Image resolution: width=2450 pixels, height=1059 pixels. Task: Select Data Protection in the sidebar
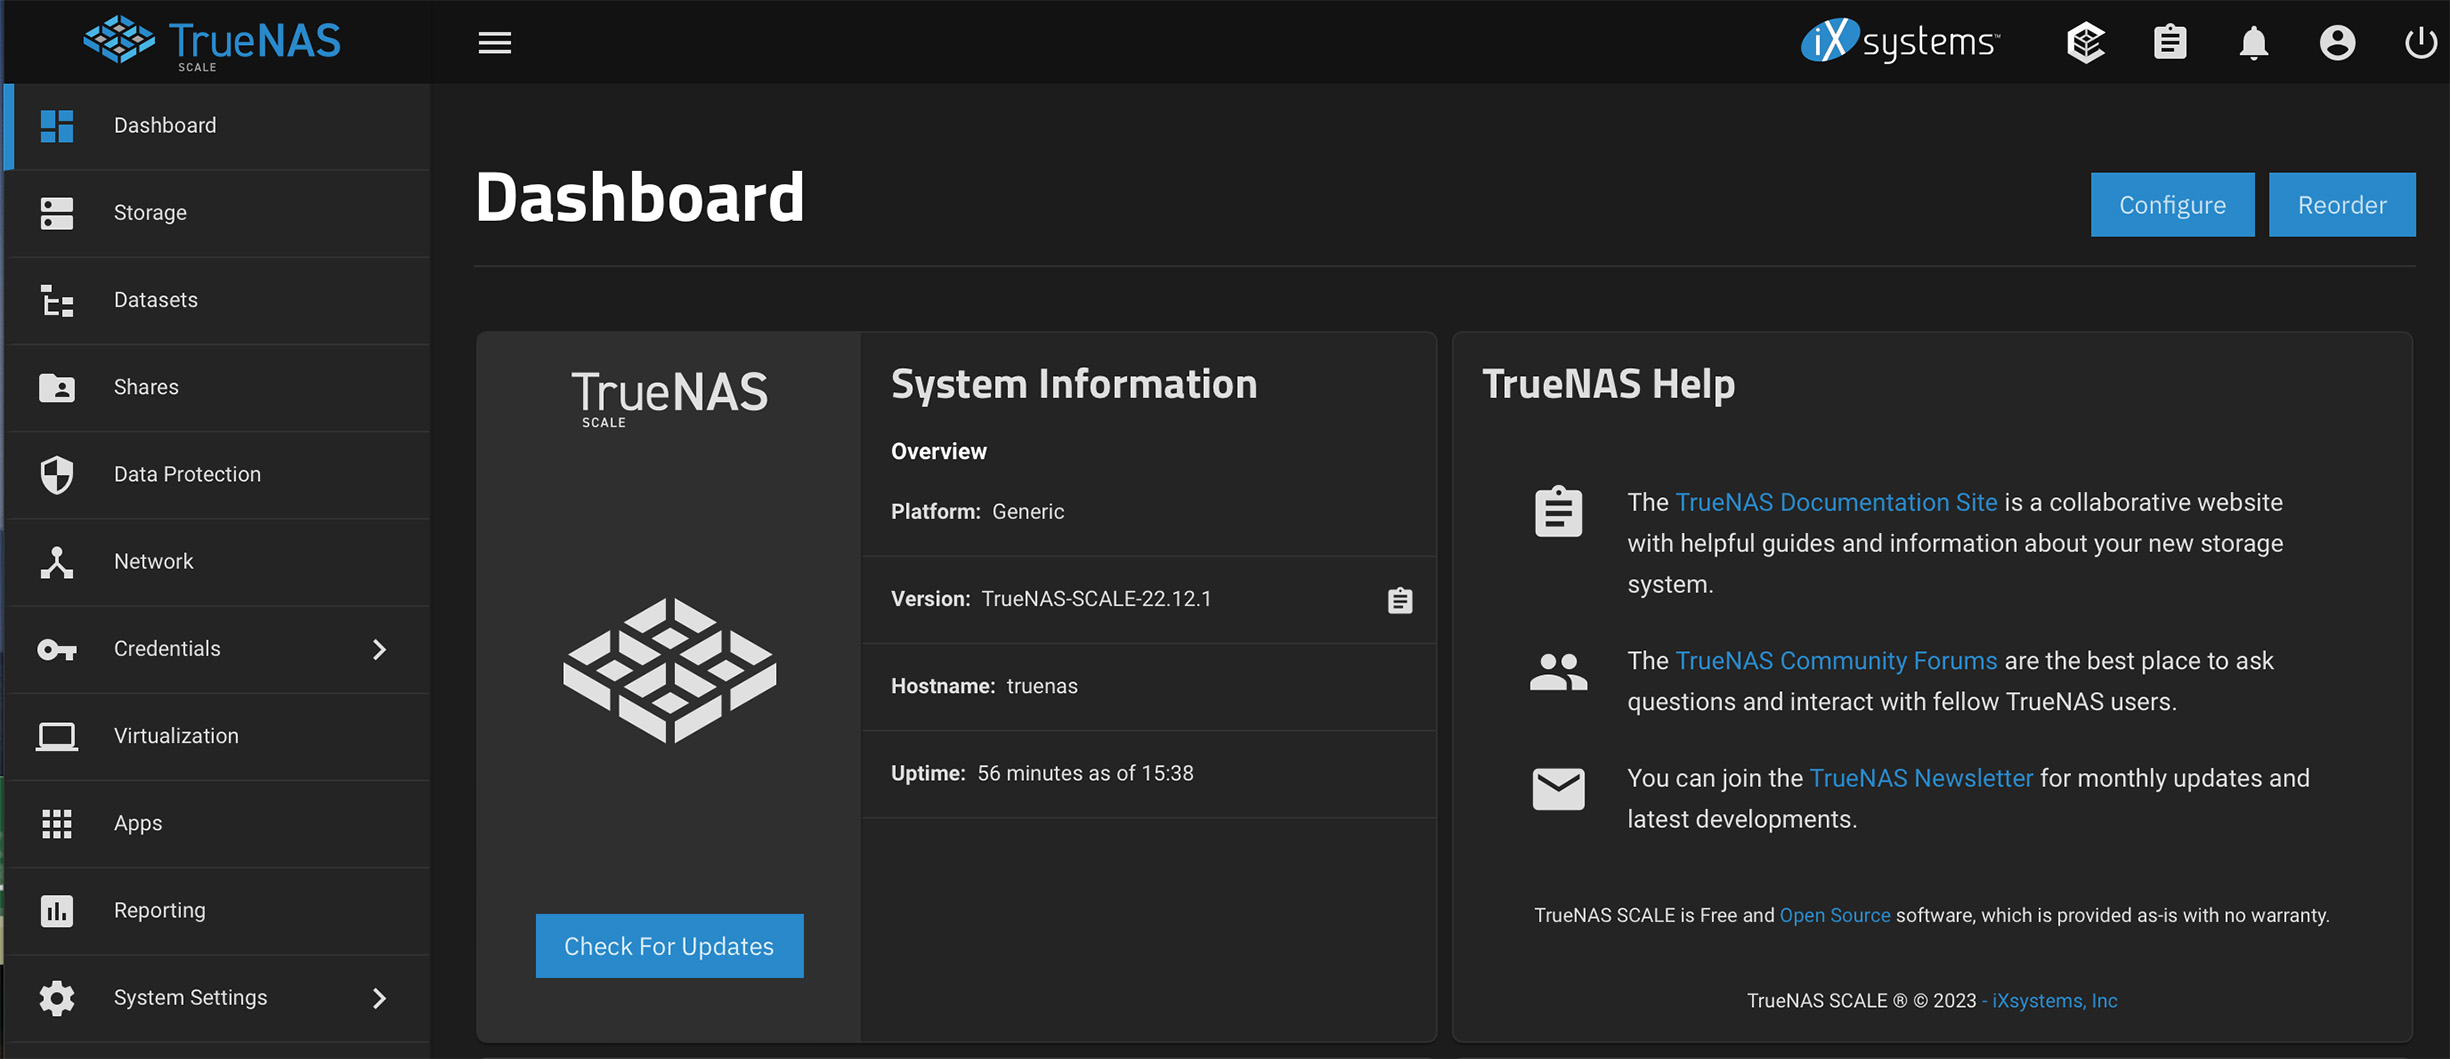[187, 474]
